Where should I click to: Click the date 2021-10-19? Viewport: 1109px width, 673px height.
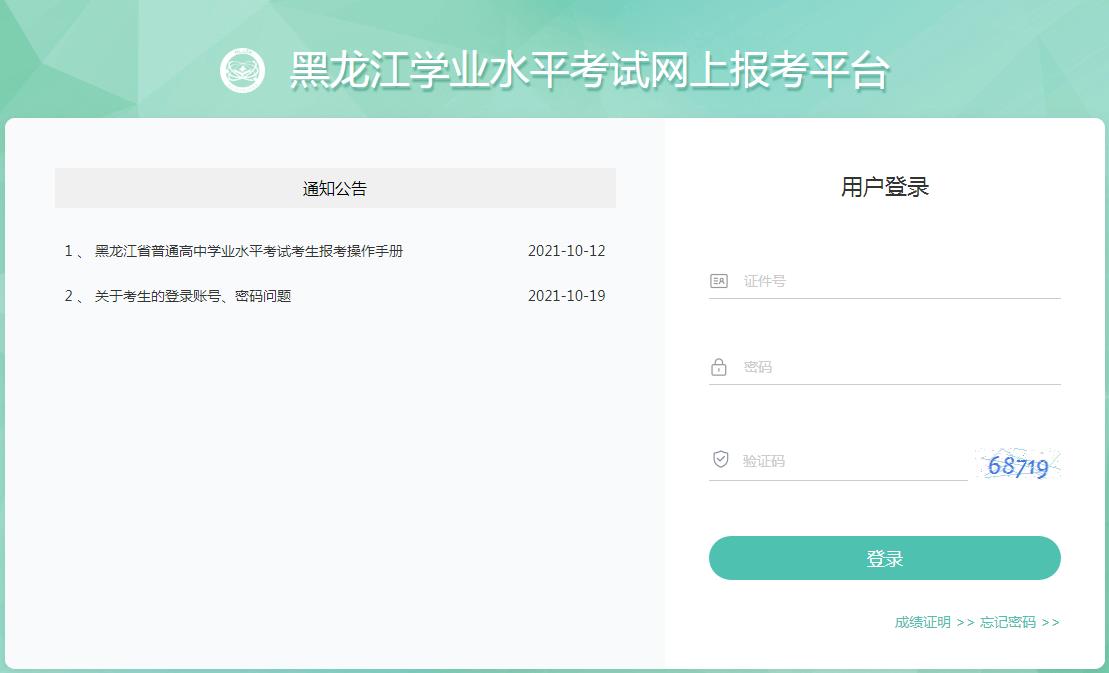click(567, 296)
